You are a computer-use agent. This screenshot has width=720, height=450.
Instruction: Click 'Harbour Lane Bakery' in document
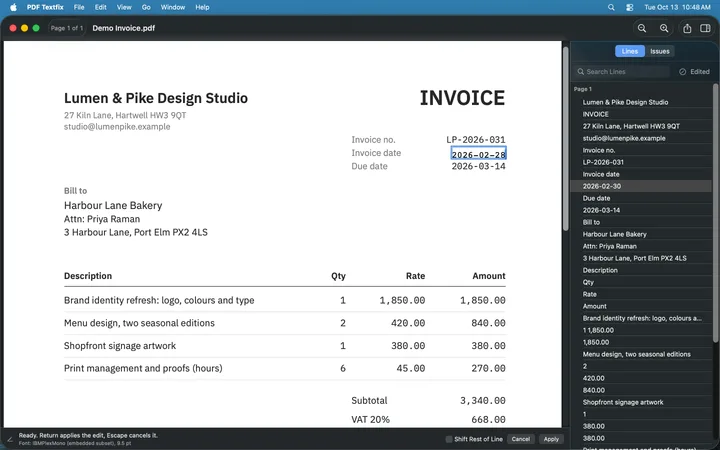(x=113, y=205)
